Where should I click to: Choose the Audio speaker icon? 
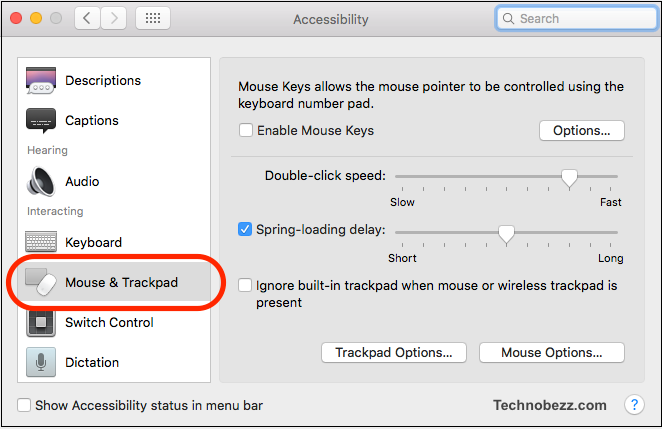click(x=41, y=182)
